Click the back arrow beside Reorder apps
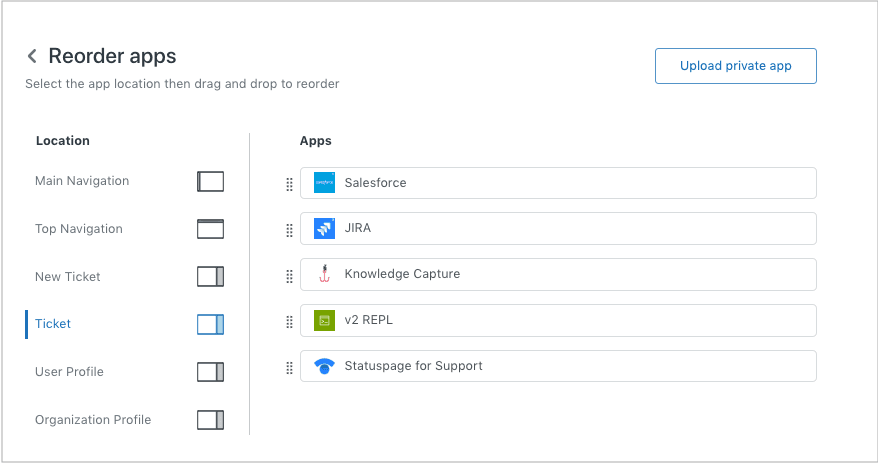The height and width of the screenshot is (463, 878). pos(32,57)
